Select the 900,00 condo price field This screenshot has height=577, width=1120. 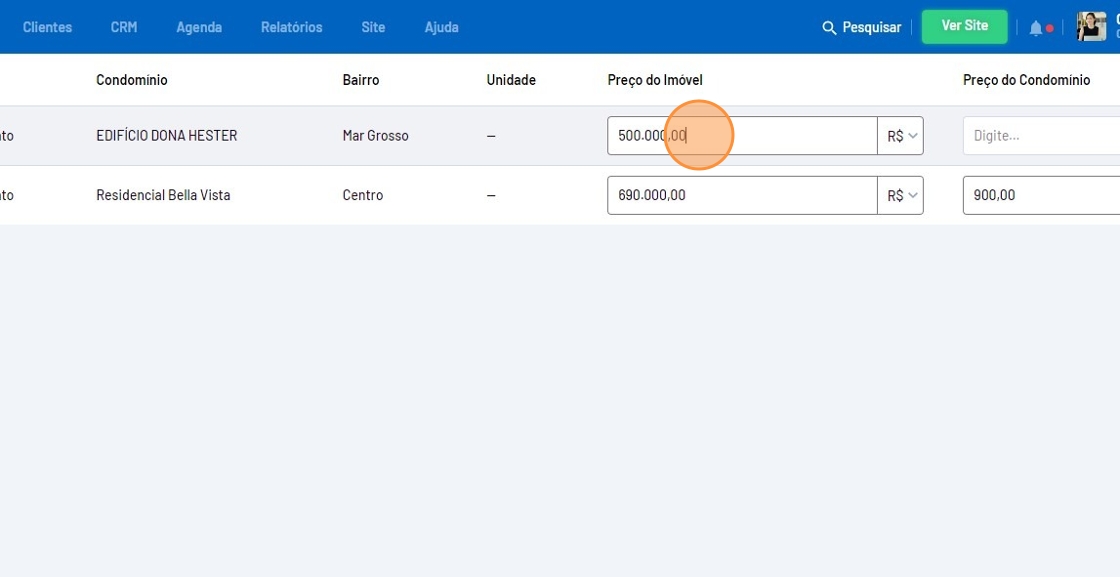click(1040, 196)
